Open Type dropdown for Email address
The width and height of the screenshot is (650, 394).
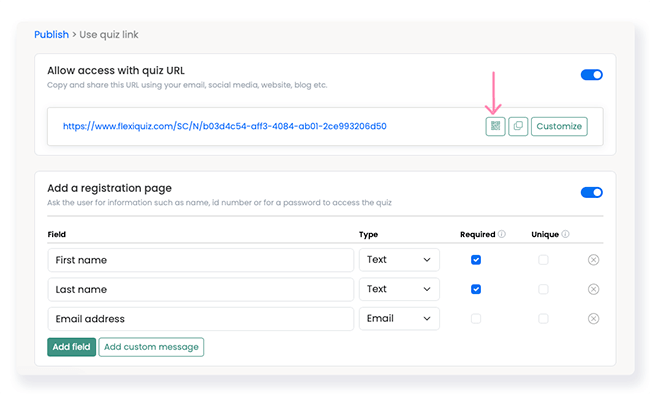point(399,319)
